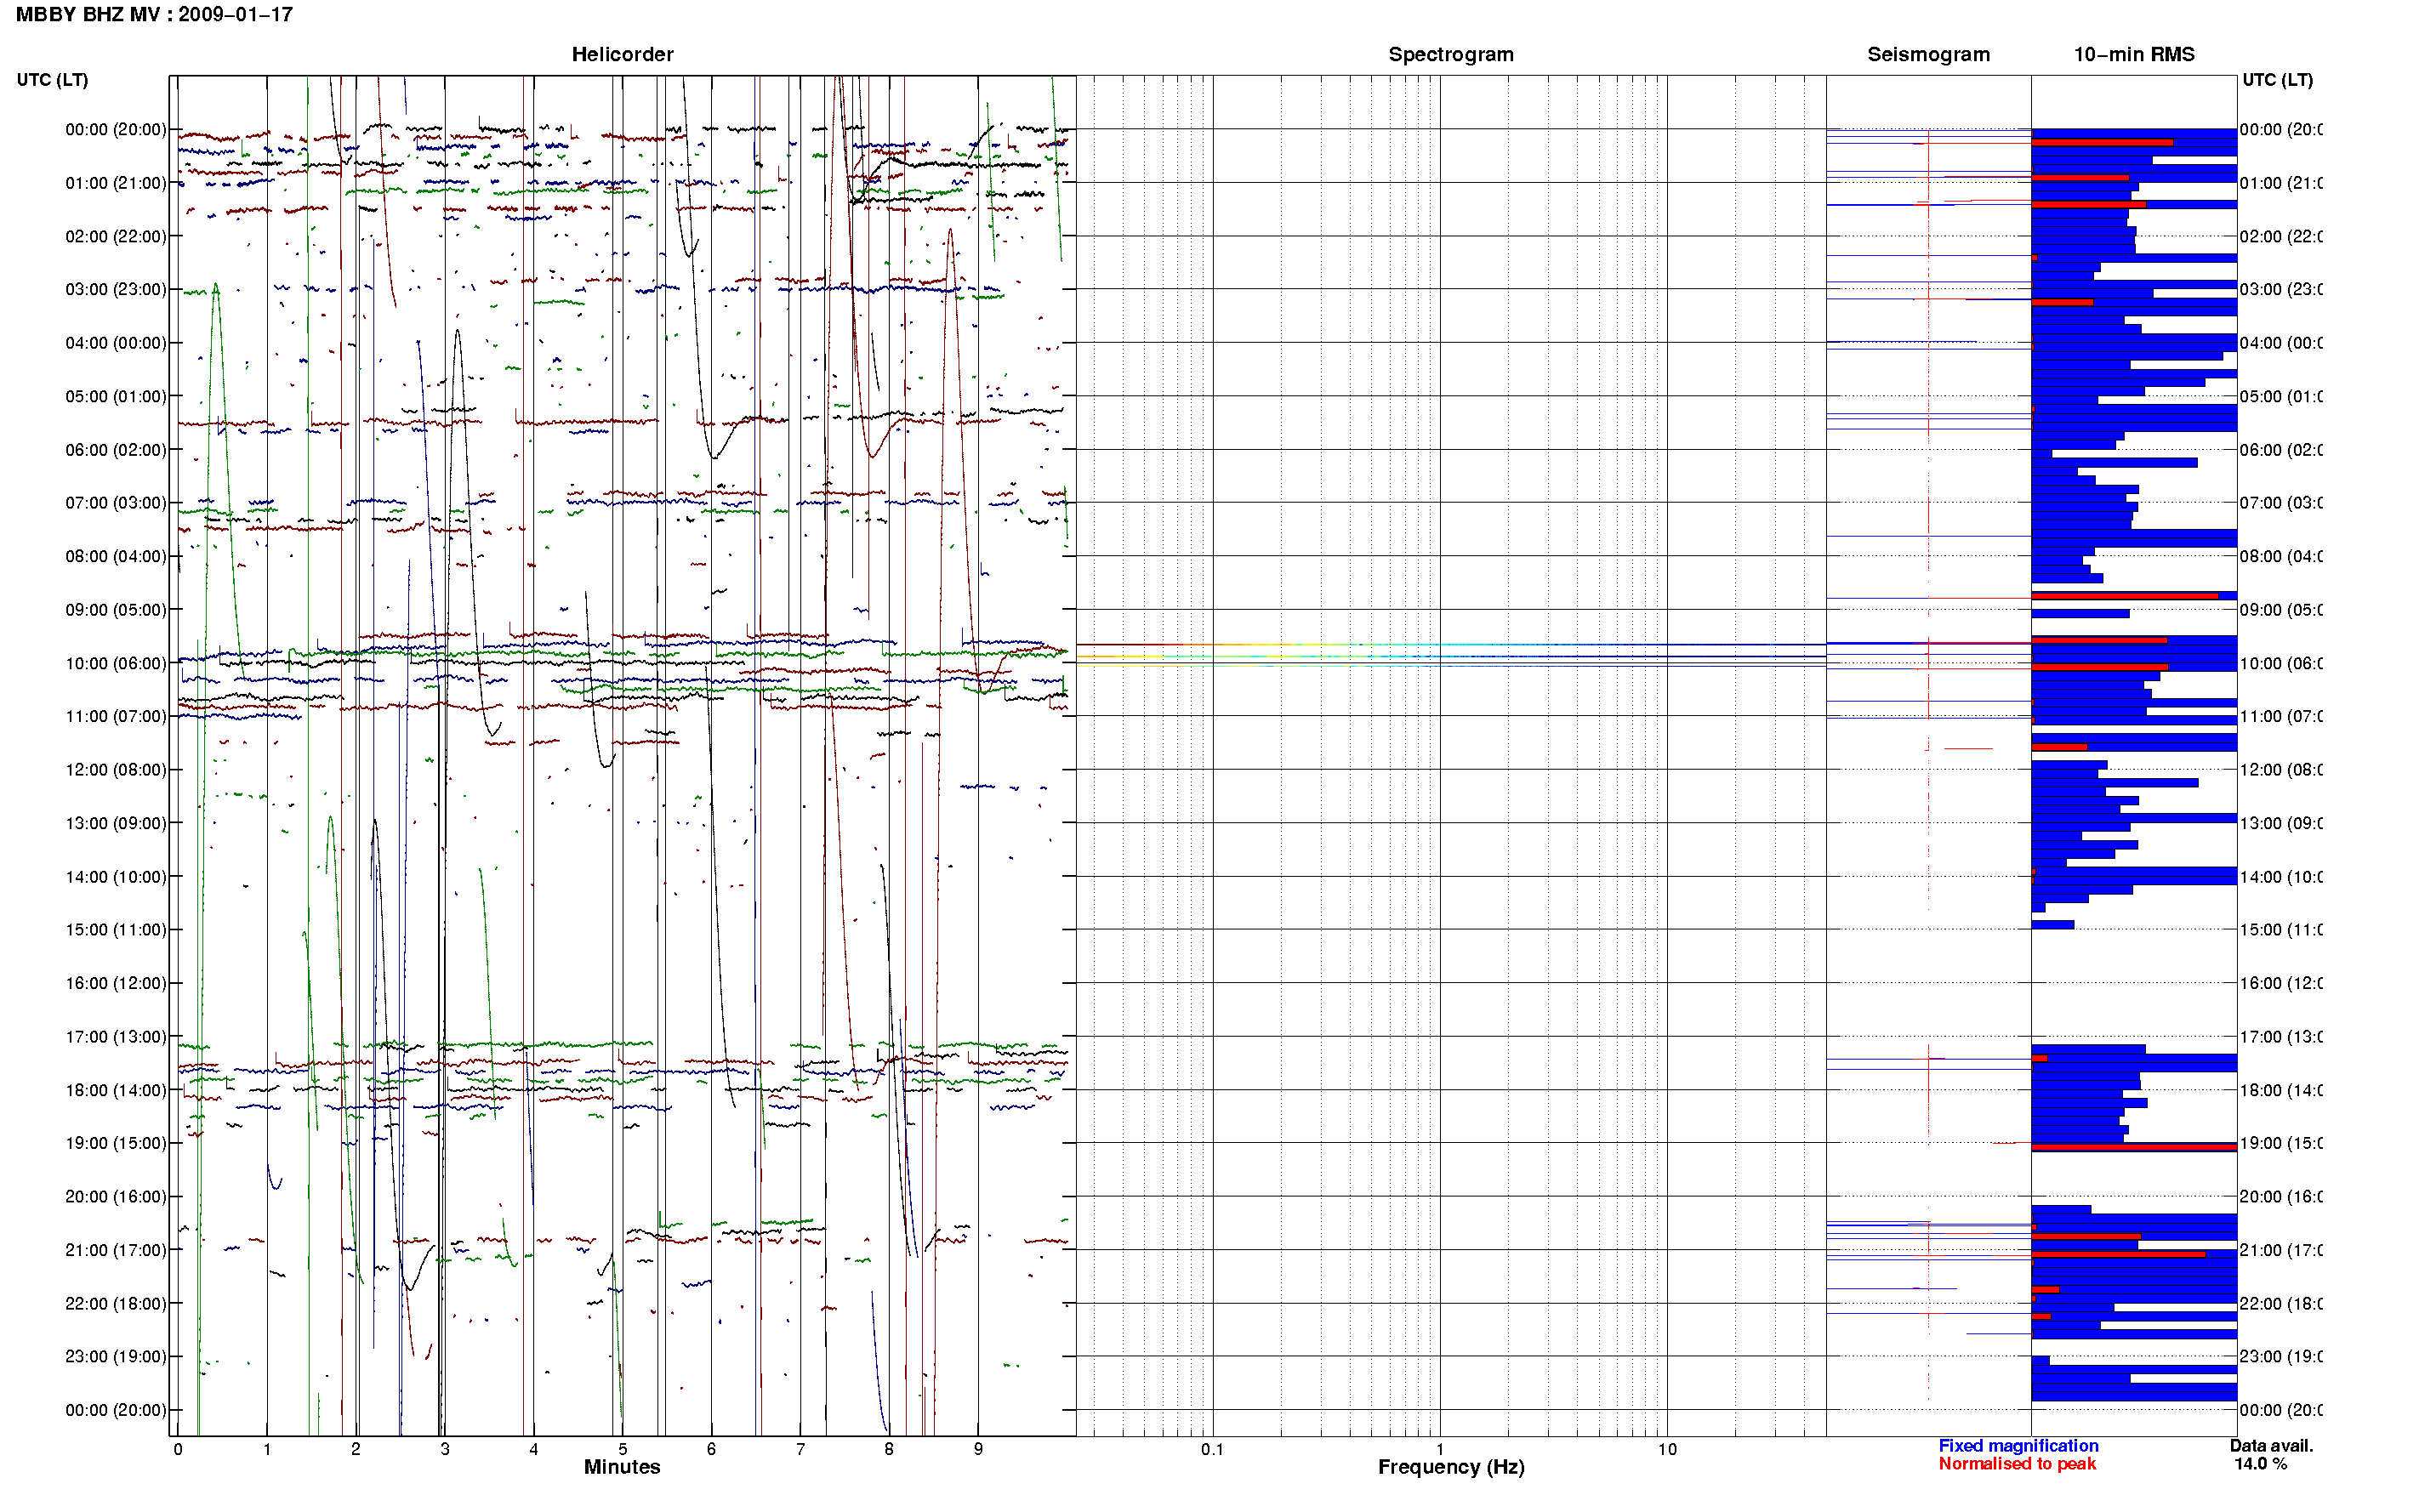Click the '1' Hz frequency tick label
The width and height of the screenshot is (2419, 1512).
pyautogui.click(x=1440, y=1449)
